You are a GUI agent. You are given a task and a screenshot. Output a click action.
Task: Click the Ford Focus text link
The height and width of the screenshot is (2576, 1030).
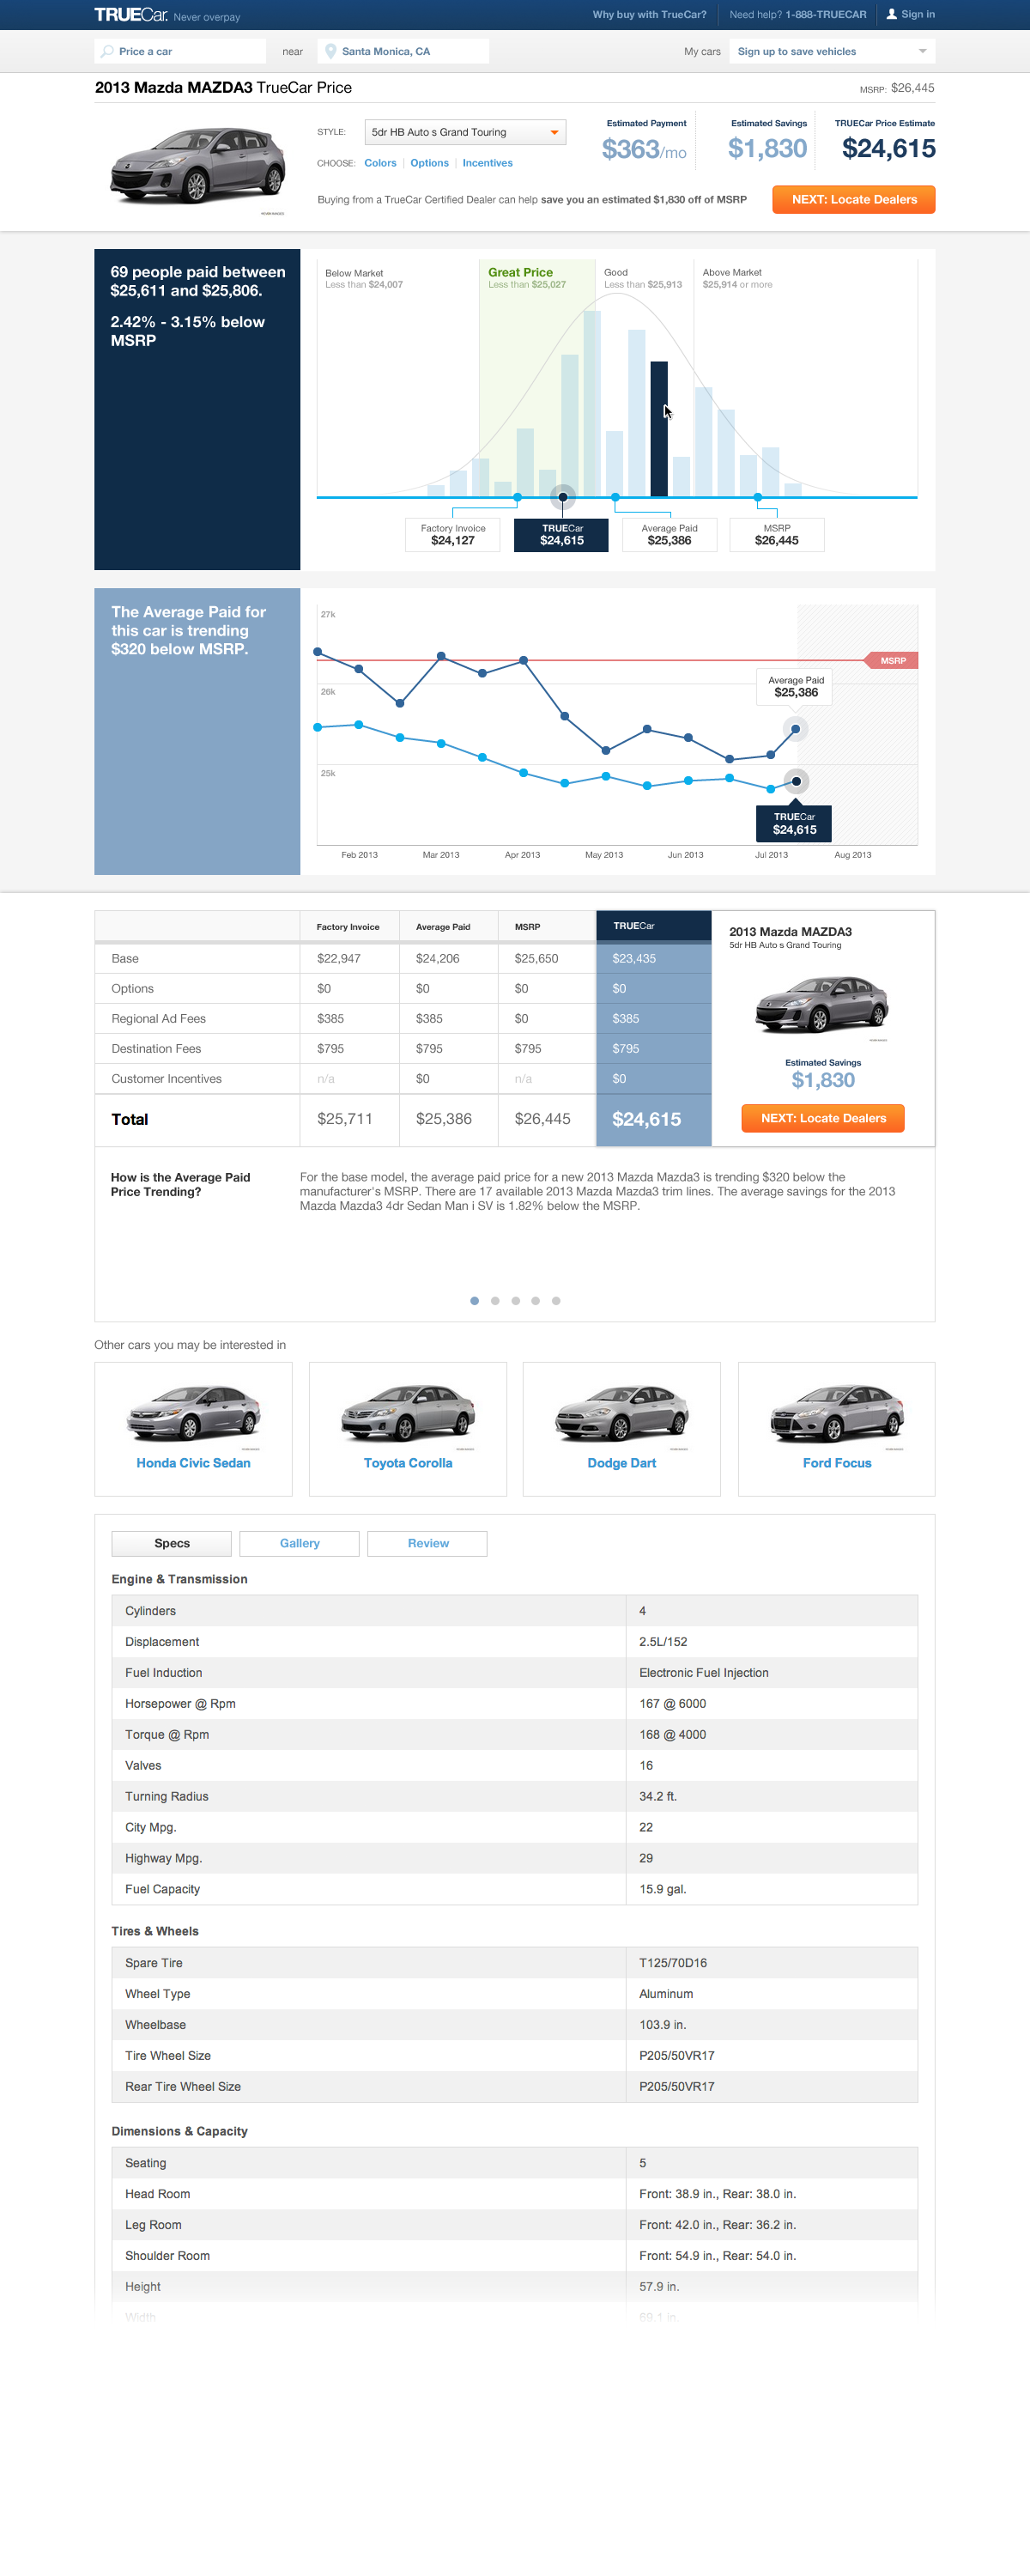(x=837, y=1462)
